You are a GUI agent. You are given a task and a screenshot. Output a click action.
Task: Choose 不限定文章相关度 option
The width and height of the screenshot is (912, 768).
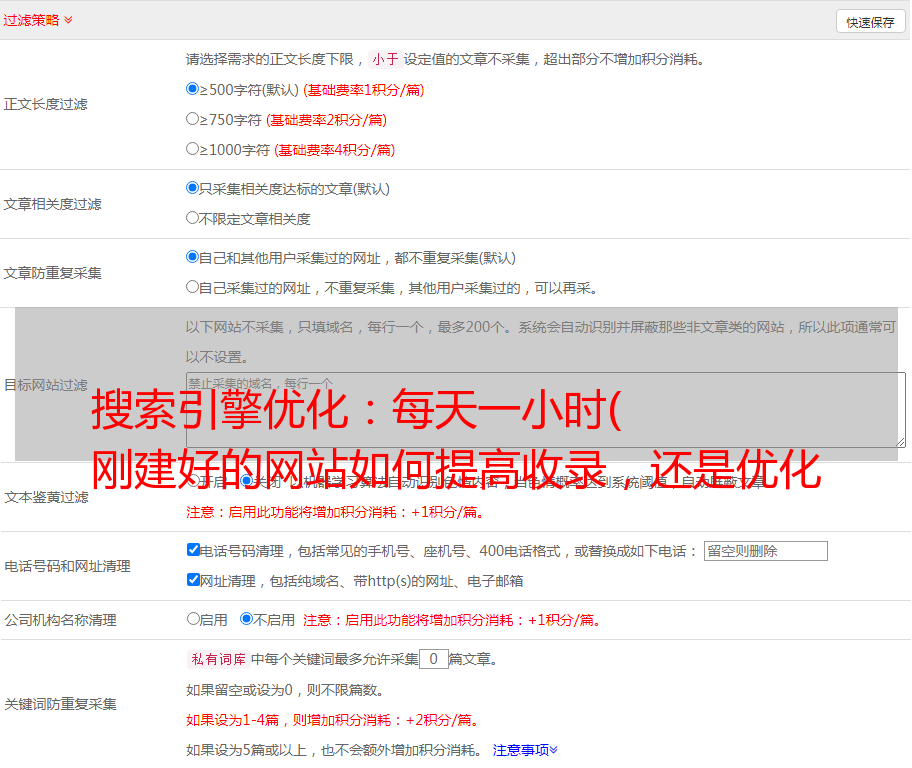click(x=192, y=218)
